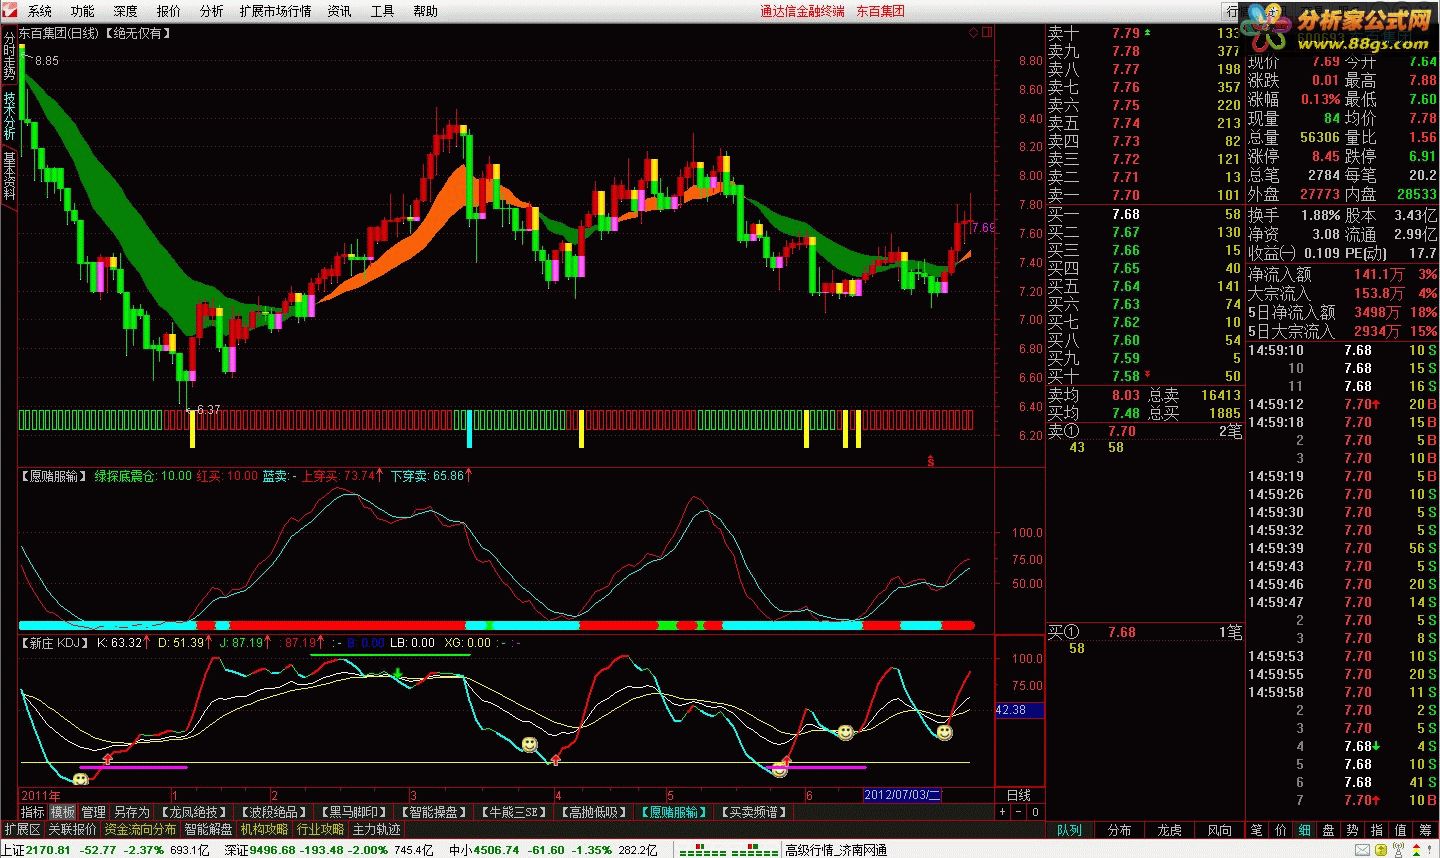The height and width of the screenshot is (858, 1440).
Task: Open the 功能 menu
Action: click(83, 11)
